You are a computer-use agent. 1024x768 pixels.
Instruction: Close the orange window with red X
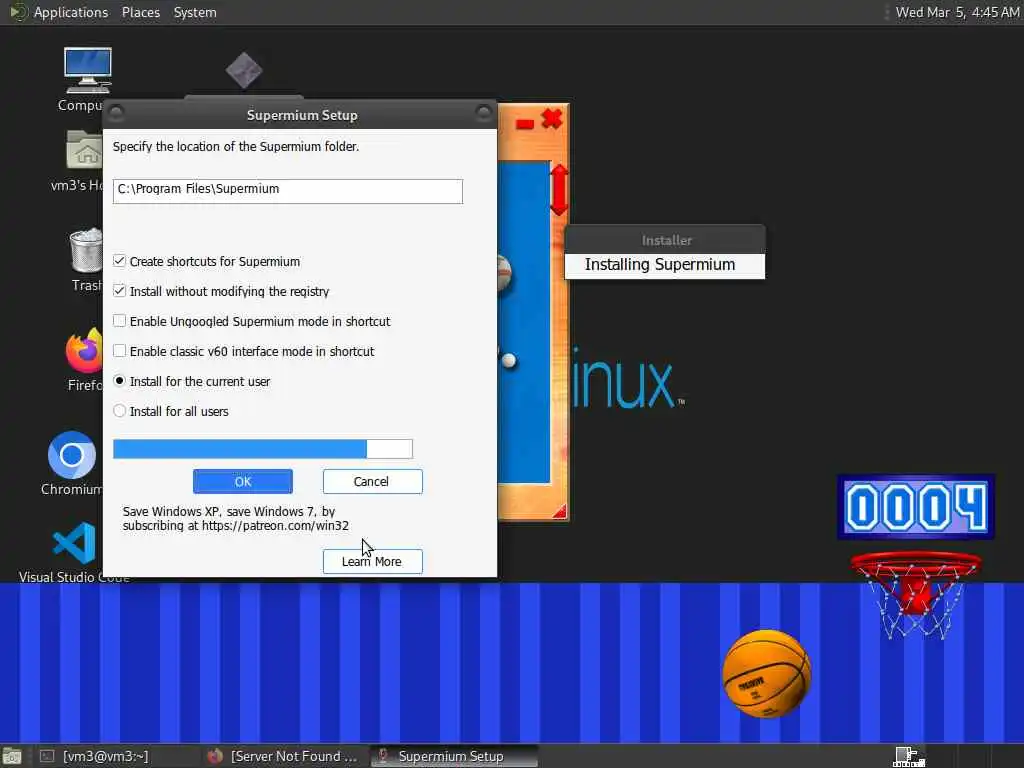[552, 119]
